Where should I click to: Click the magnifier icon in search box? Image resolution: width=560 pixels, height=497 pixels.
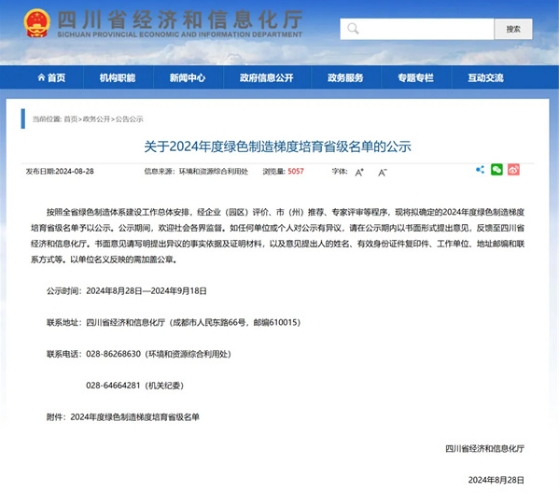click(353, 29)
